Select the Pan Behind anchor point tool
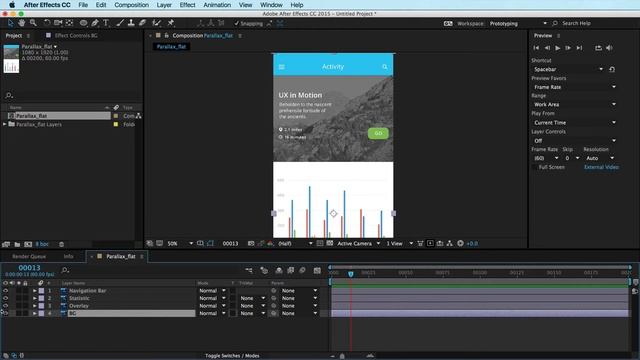 pos(69,23)
